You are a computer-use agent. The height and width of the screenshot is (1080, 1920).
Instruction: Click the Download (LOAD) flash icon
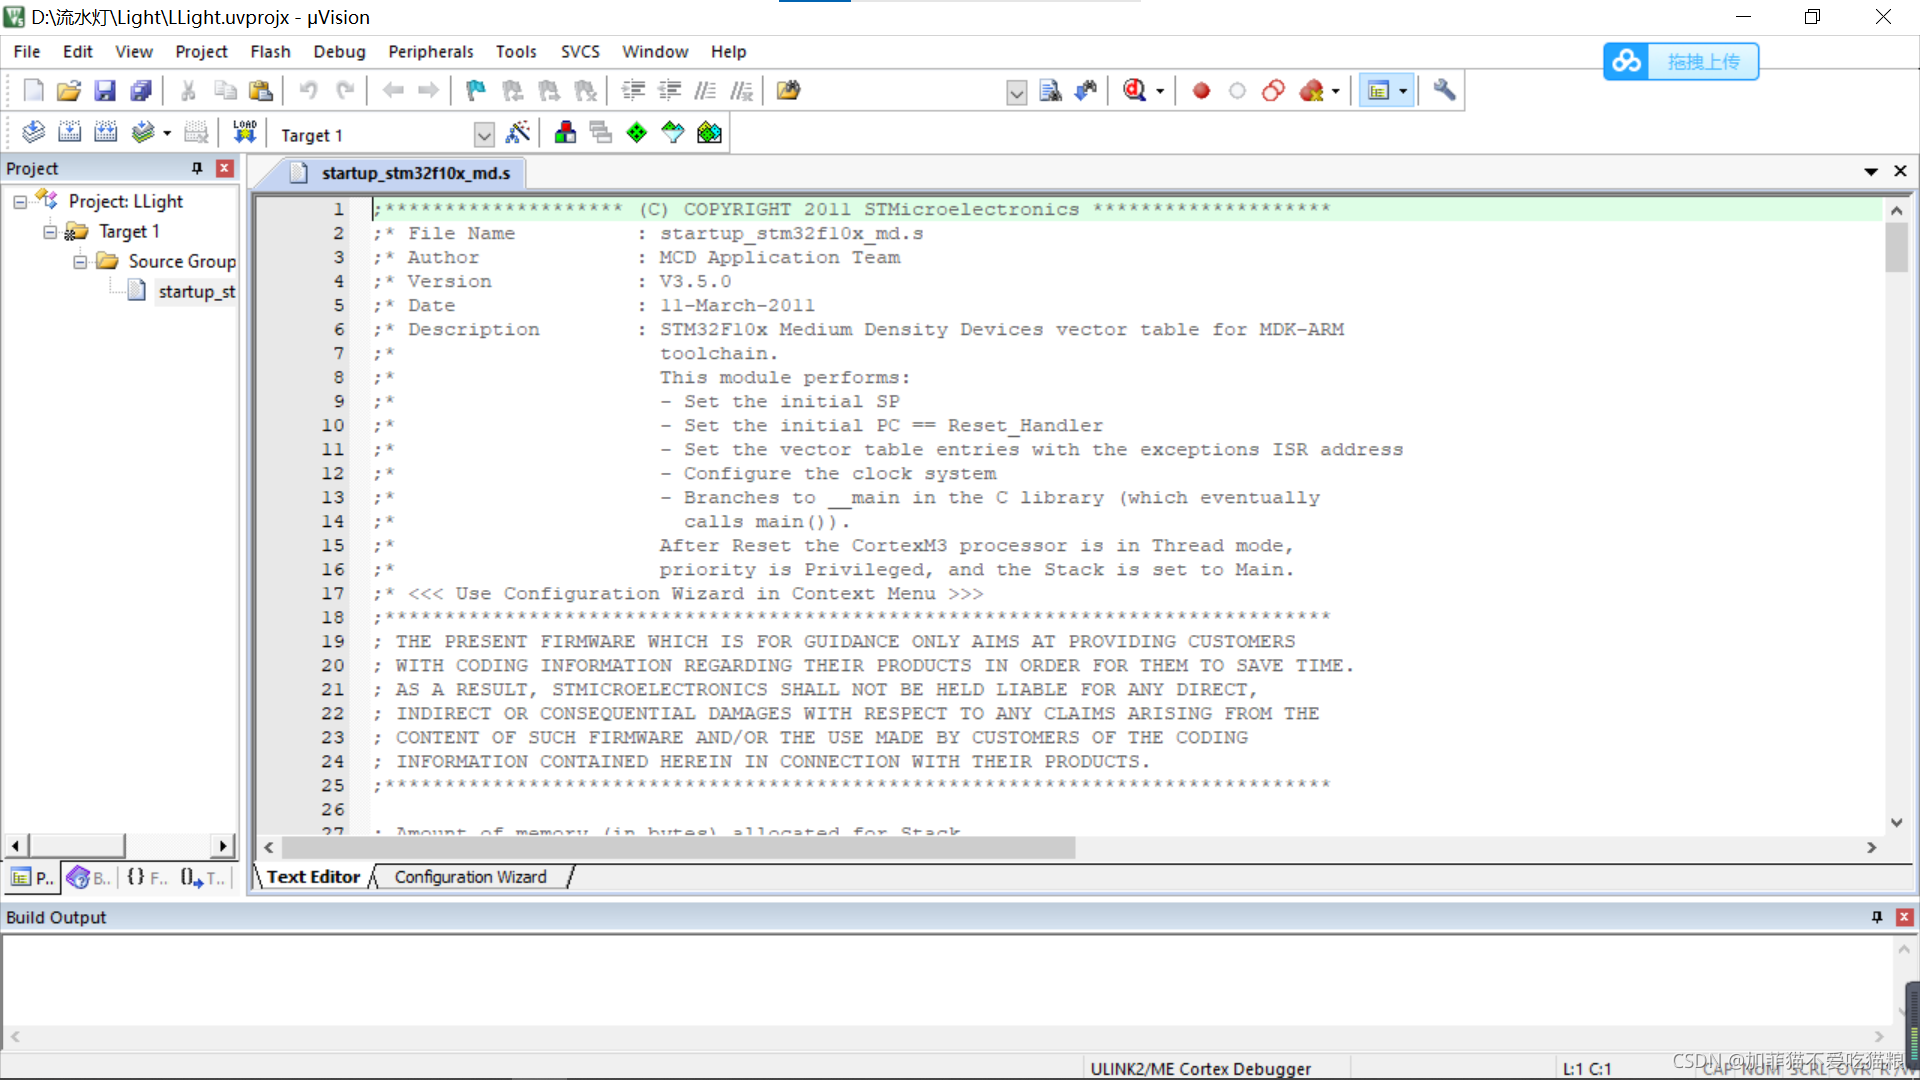pos(245,132)
